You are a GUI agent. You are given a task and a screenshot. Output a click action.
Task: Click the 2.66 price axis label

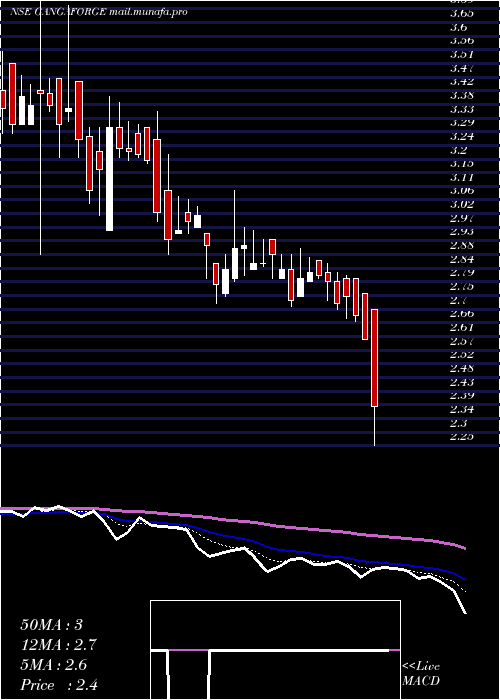point(462,313)
